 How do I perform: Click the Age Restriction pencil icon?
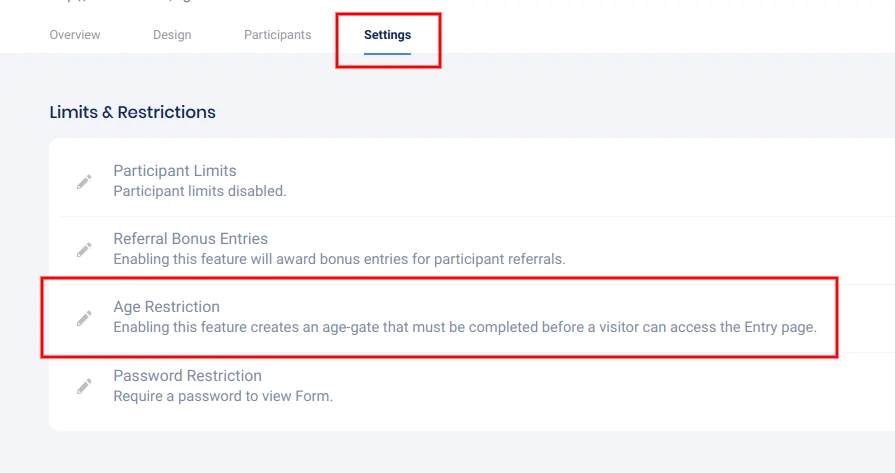[84, 317]
